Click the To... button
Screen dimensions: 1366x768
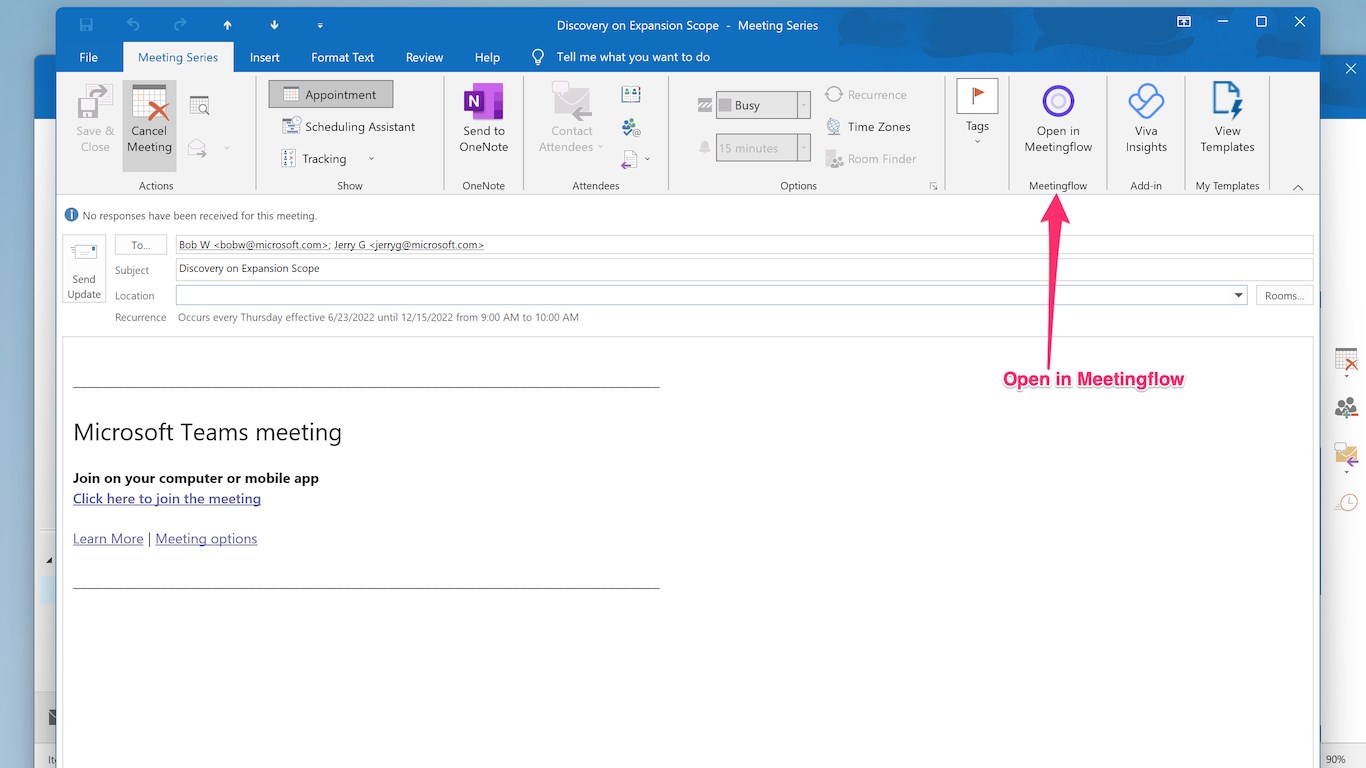tap(140, 245)
